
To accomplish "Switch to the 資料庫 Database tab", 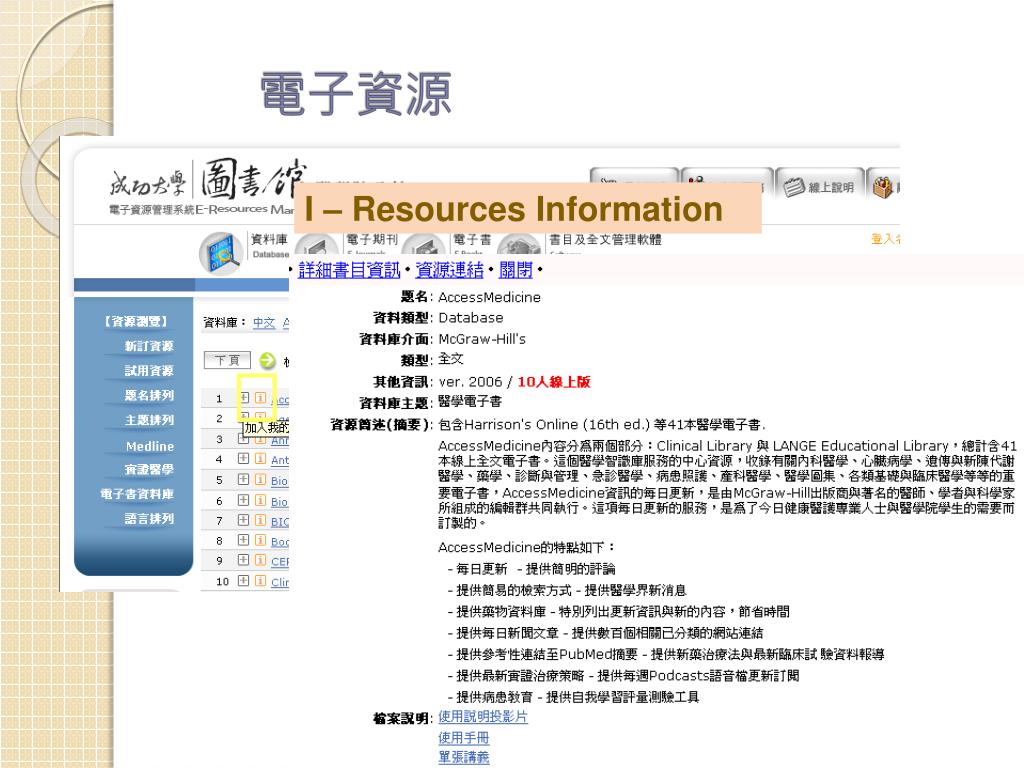I will pos(269,245).
